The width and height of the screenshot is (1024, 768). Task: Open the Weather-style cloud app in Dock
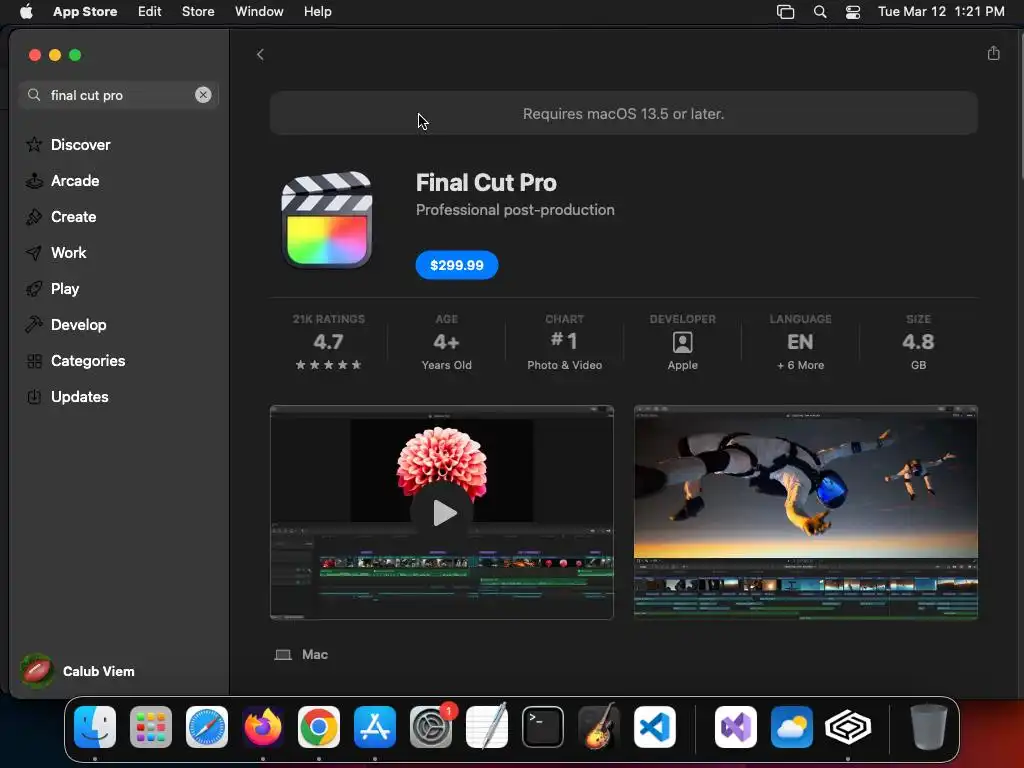792,727
